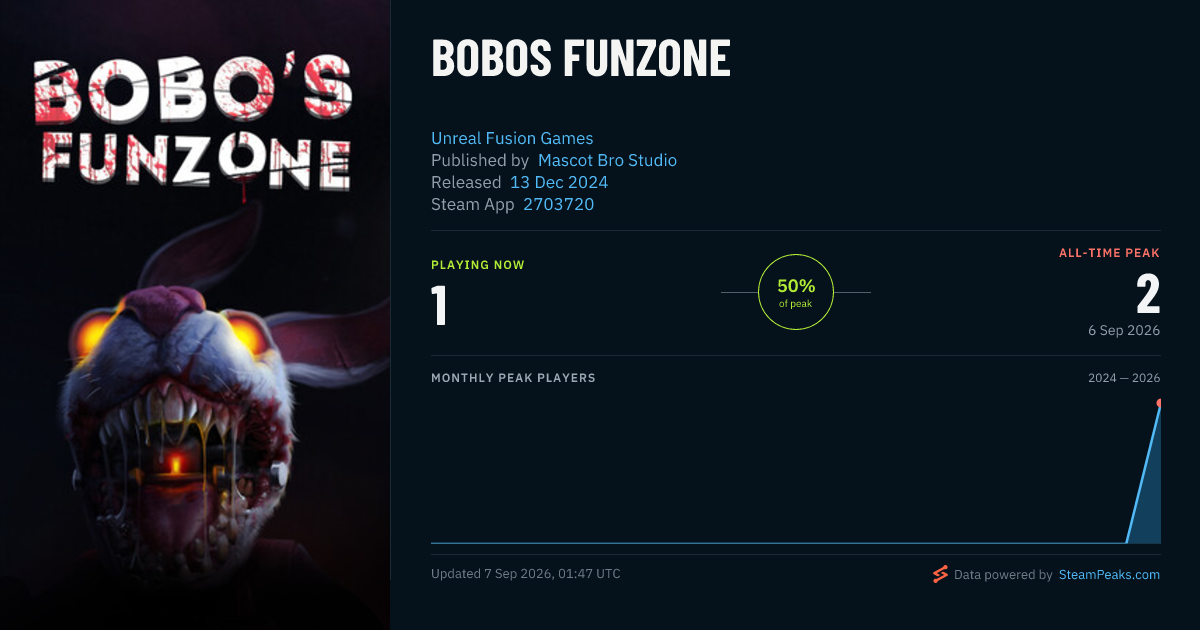
Task: Click the SteamPeaks logo icon
Action: click(939, 574)
